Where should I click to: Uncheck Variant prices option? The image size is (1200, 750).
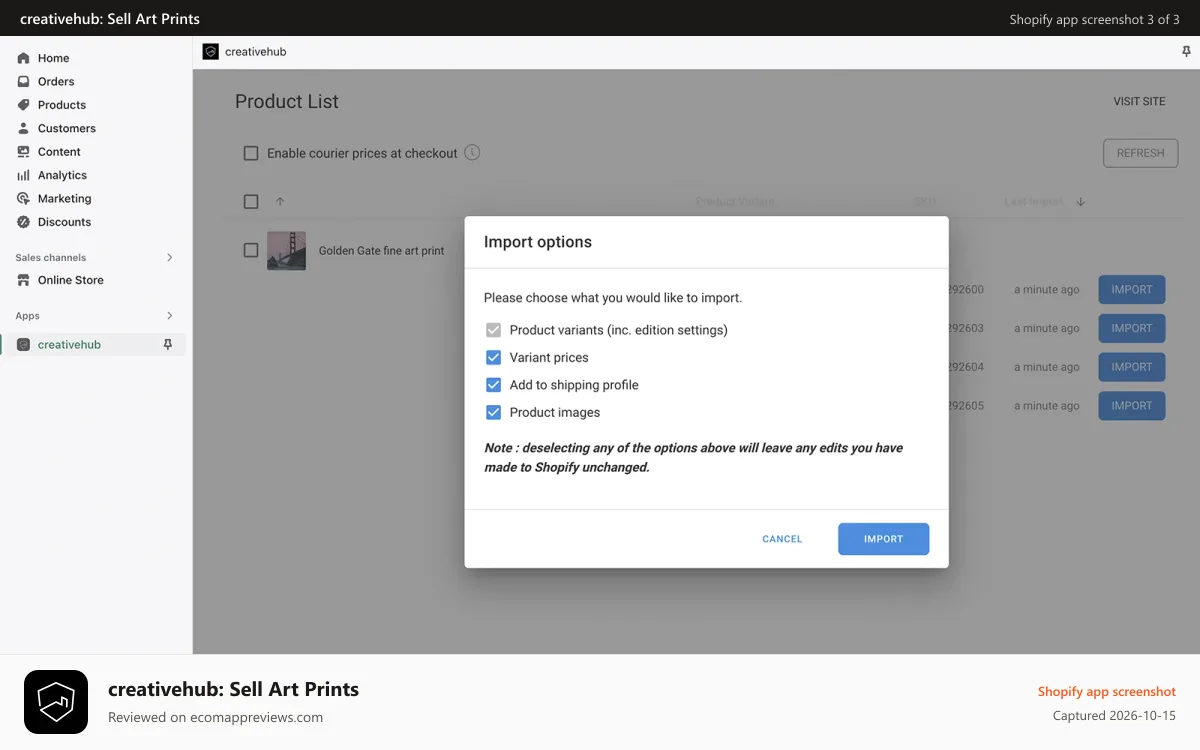coord(493,357)
